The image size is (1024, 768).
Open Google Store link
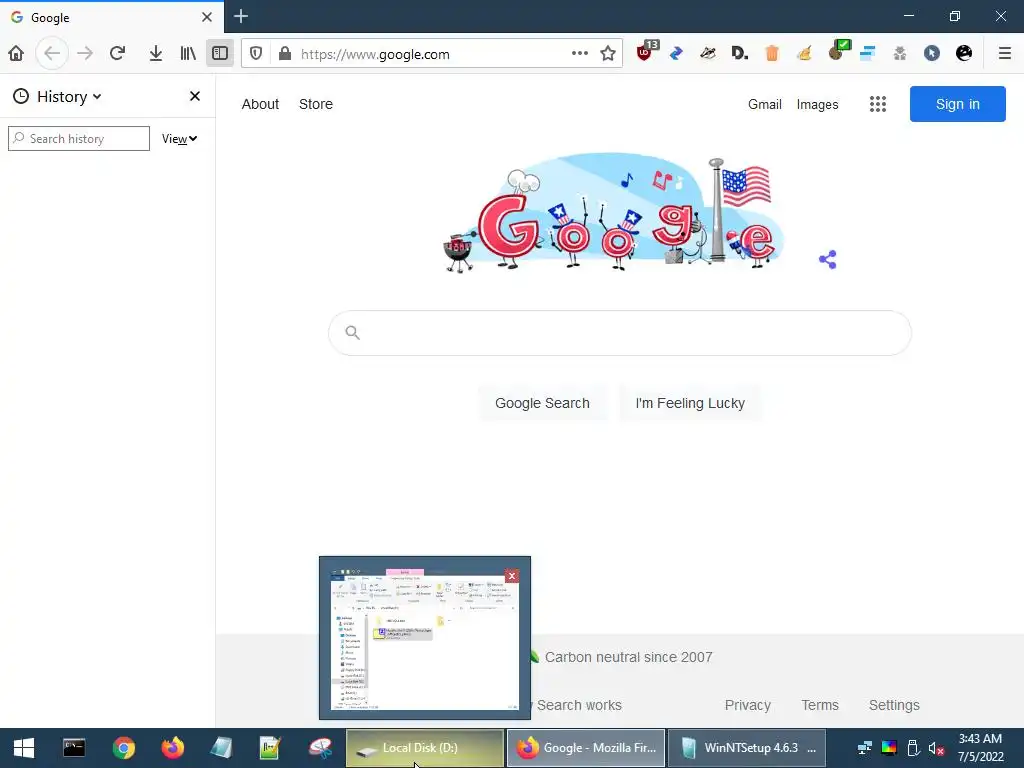pos(315,104)
